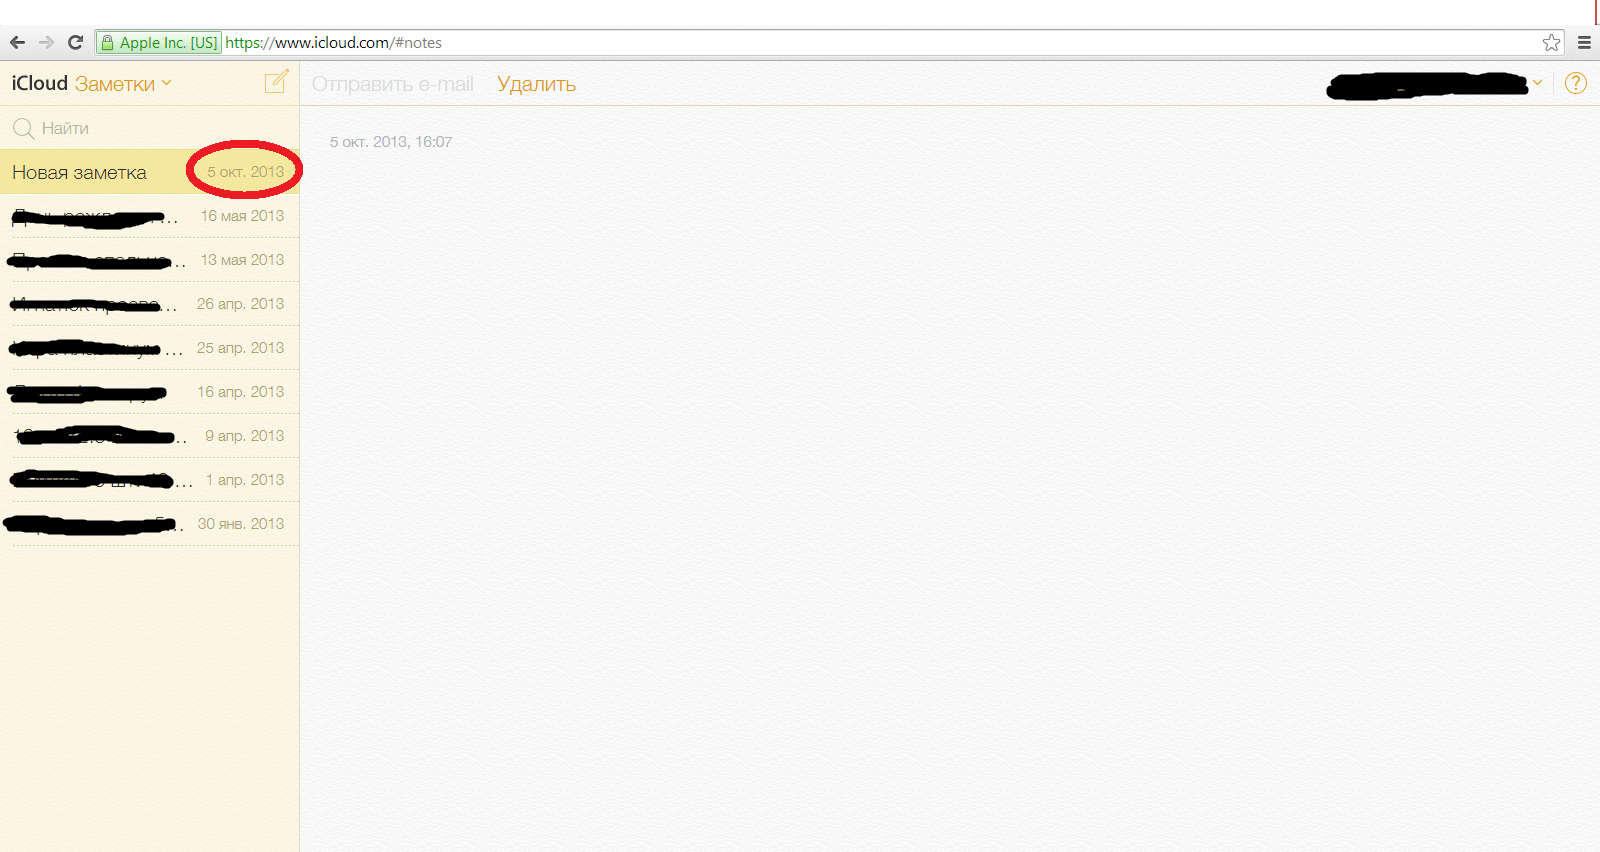Bookmark page with the star icon
This screenshot has width=1600, height=852.
1551,42
